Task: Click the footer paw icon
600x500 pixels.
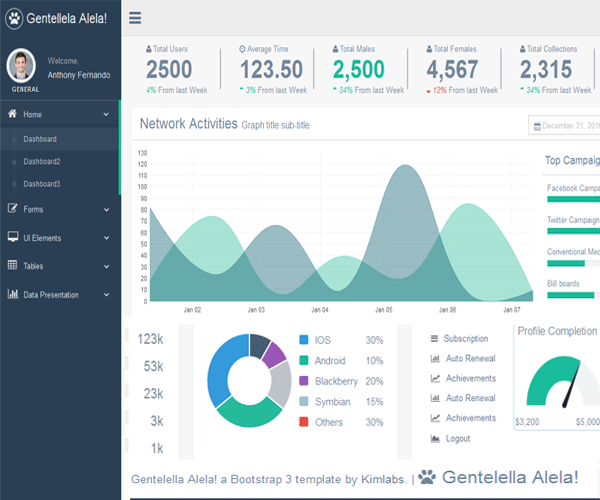Action: point(427,477)
